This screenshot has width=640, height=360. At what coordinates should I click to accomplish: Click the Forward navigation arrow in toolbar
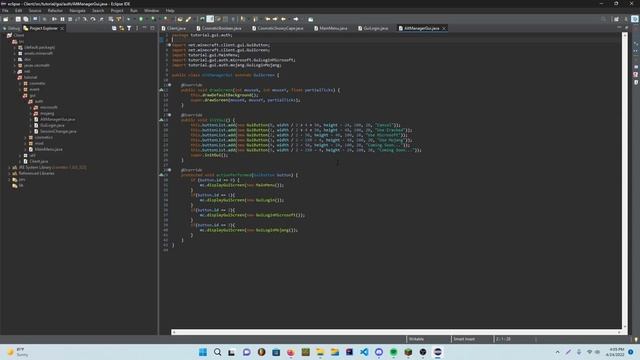(296, 19)
